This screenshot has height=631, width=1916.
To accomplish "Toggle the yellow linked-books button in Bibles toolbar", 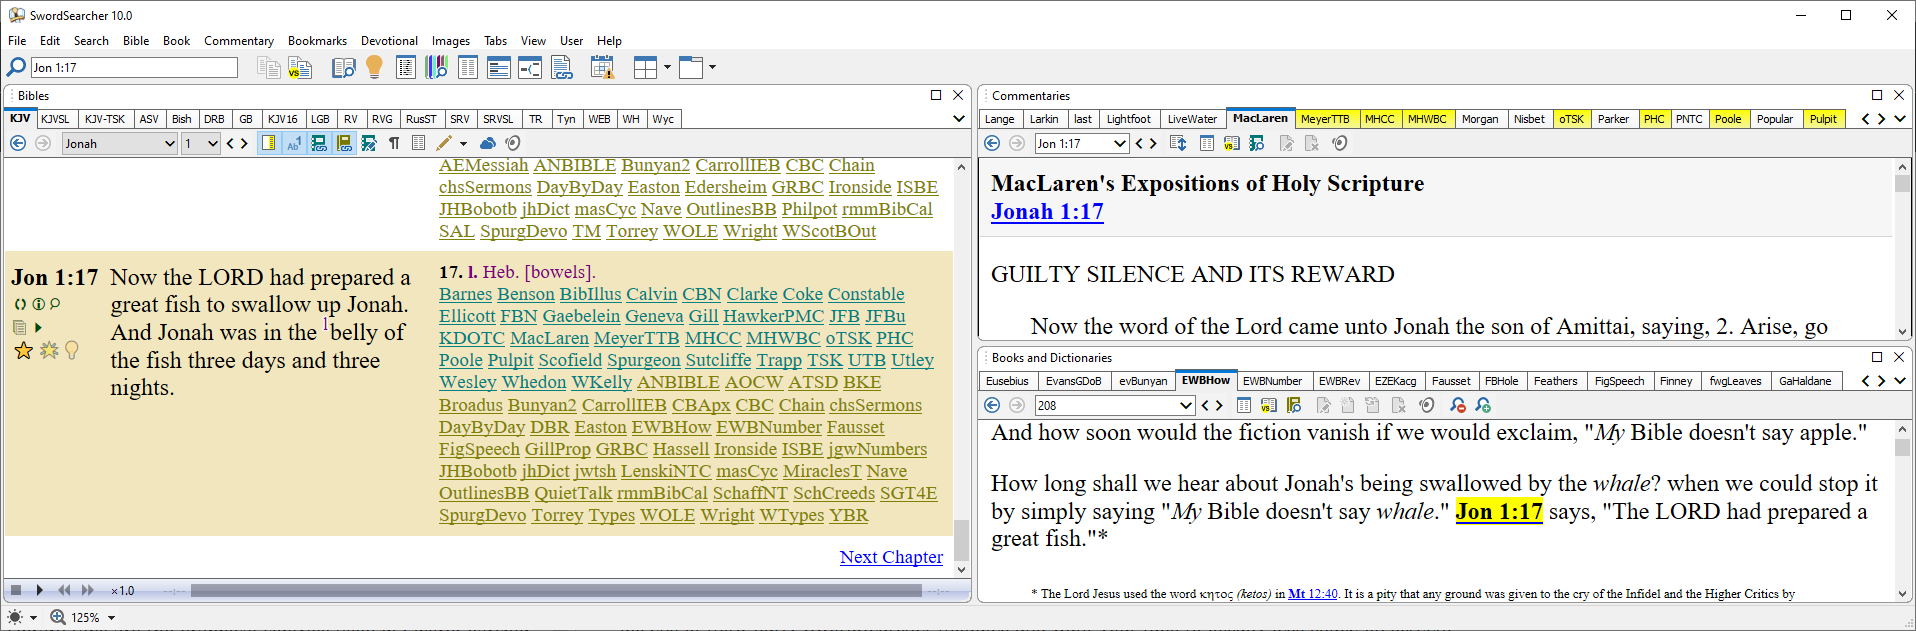I will click(x=344, y=143).
